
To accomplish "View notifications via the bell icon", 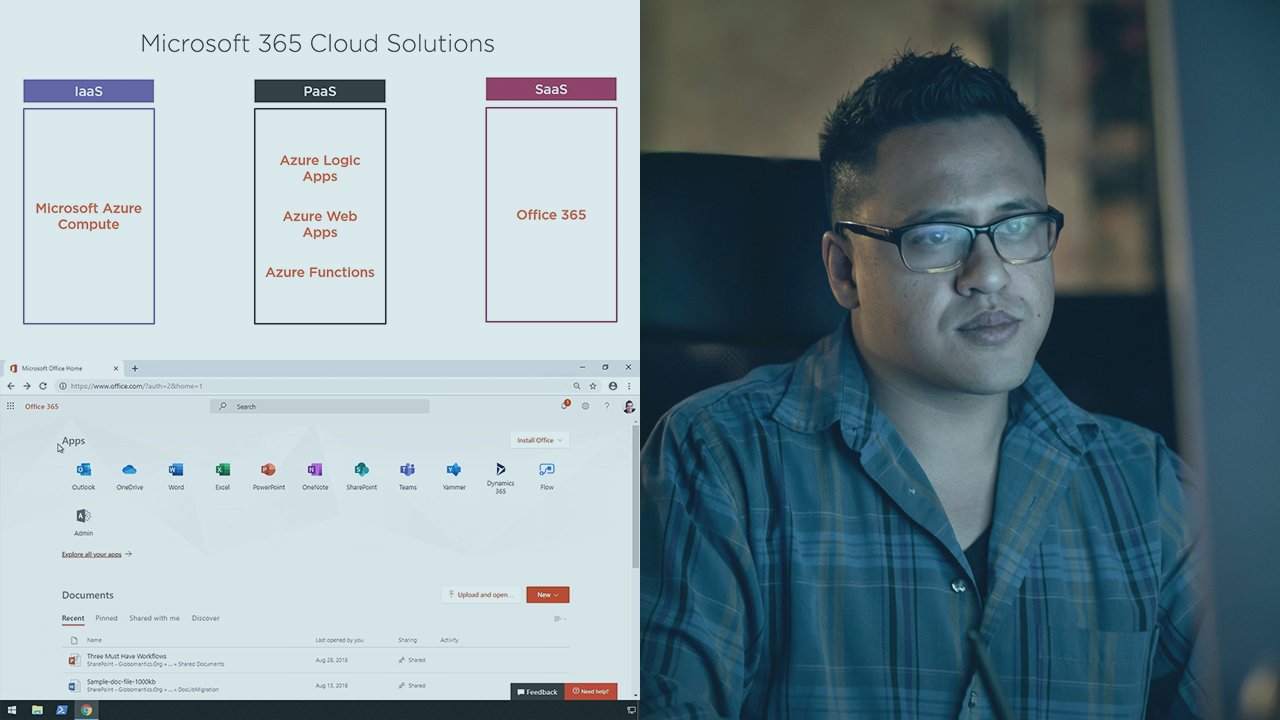I will pyautogui.click(x=565, y=406).
